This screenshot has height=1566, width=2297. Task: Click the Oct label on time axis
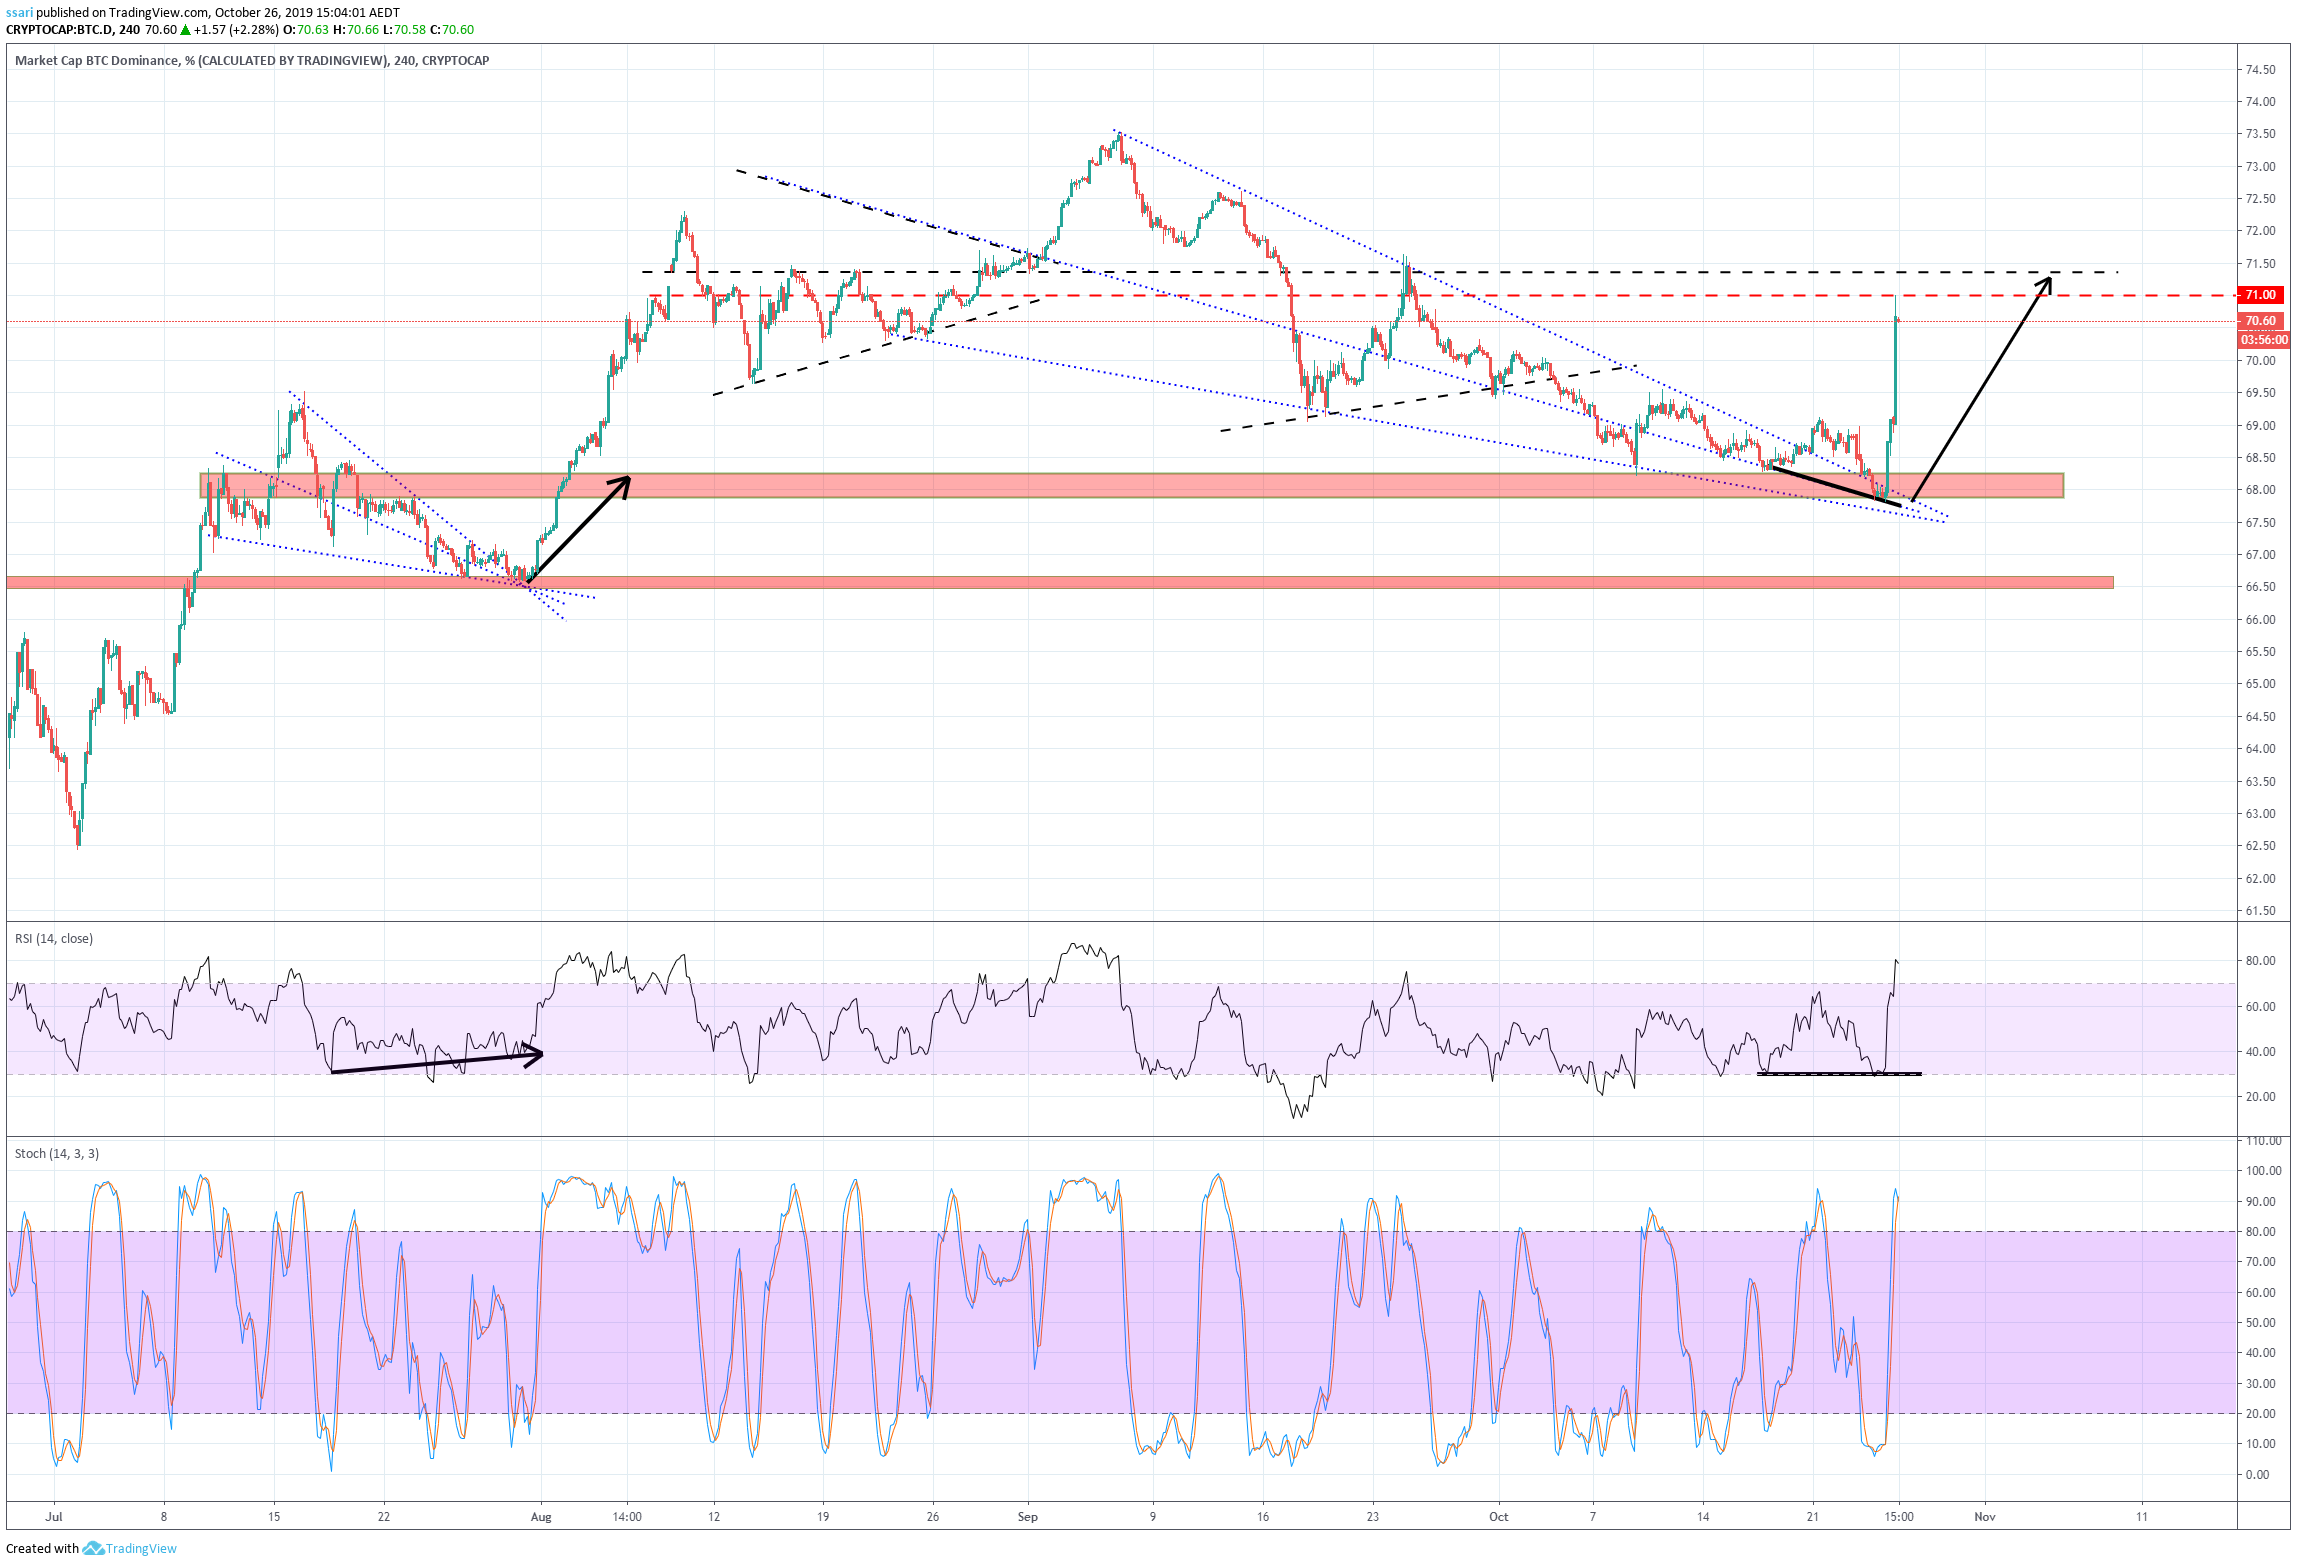[1498, 1516]
